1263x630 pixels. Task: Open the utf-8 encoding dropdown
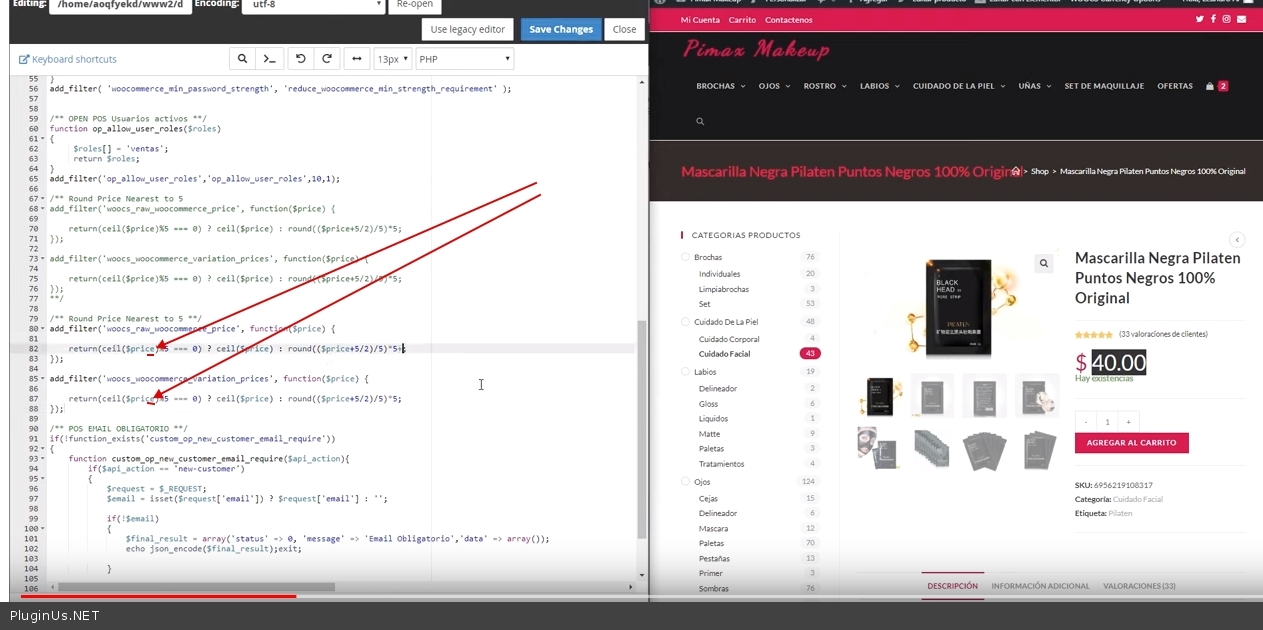[x=313, y=4]
